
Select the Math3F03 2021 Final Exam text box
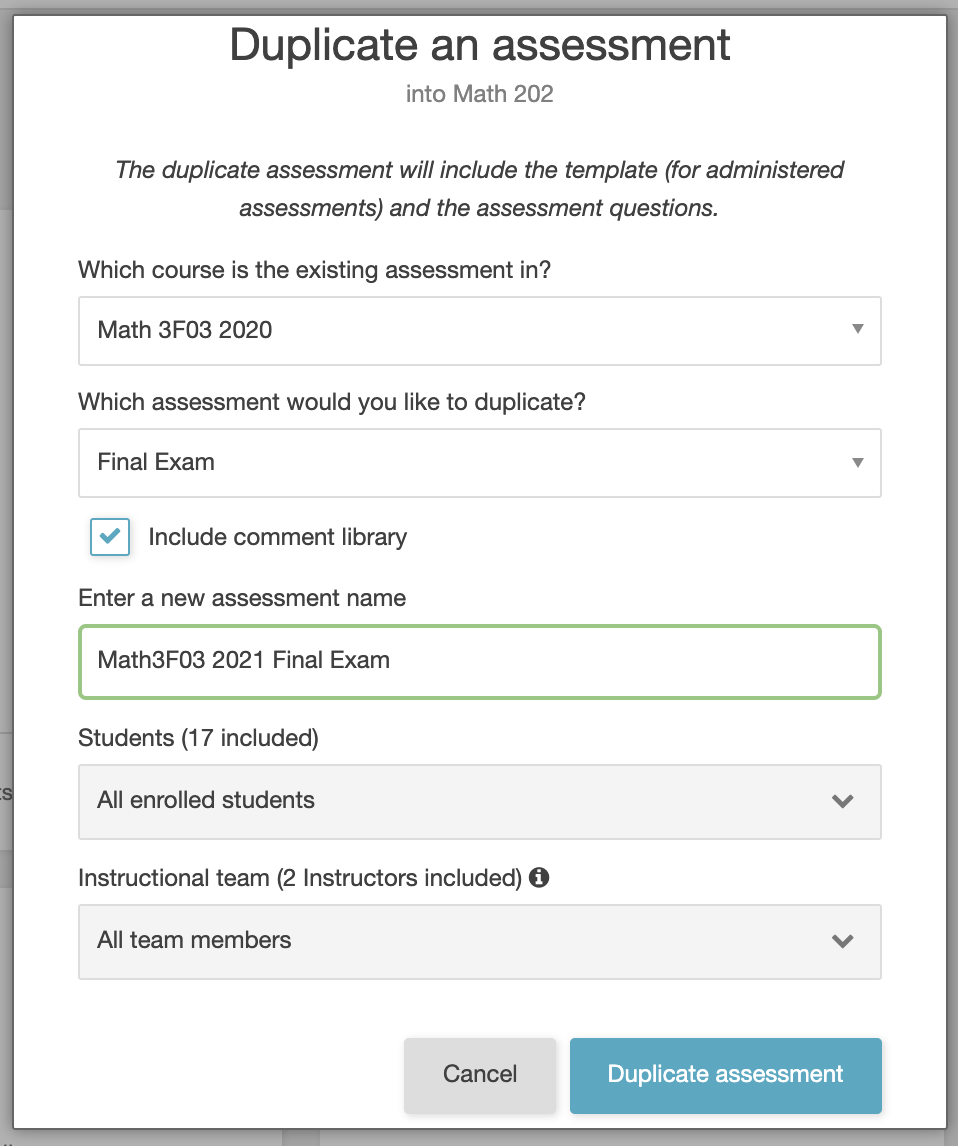(x=479, y=661)
